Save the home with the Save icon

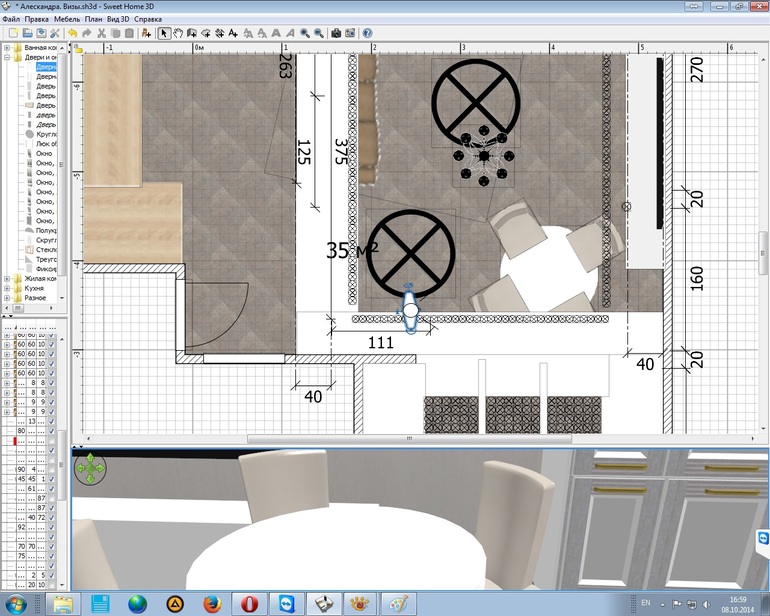[41, 33]
